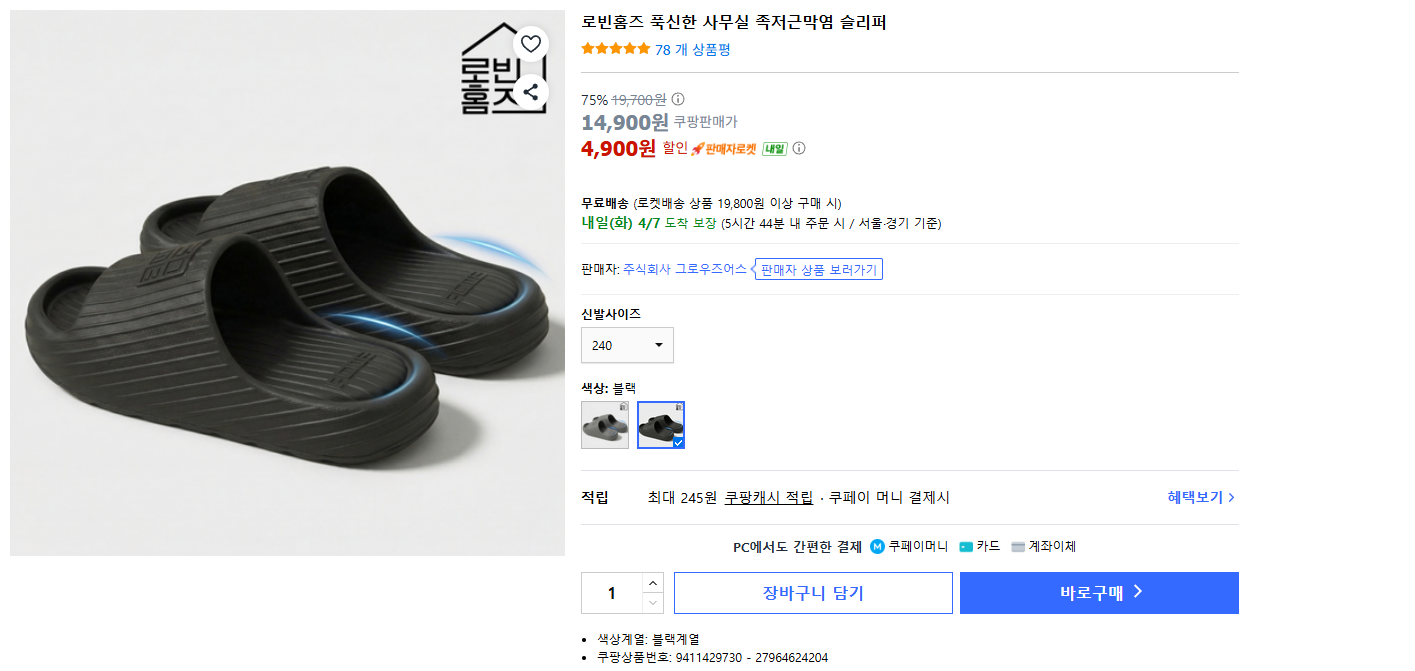
Task: Open the 78 개 상품평 reviews link
Action: [x=692, y=49]
